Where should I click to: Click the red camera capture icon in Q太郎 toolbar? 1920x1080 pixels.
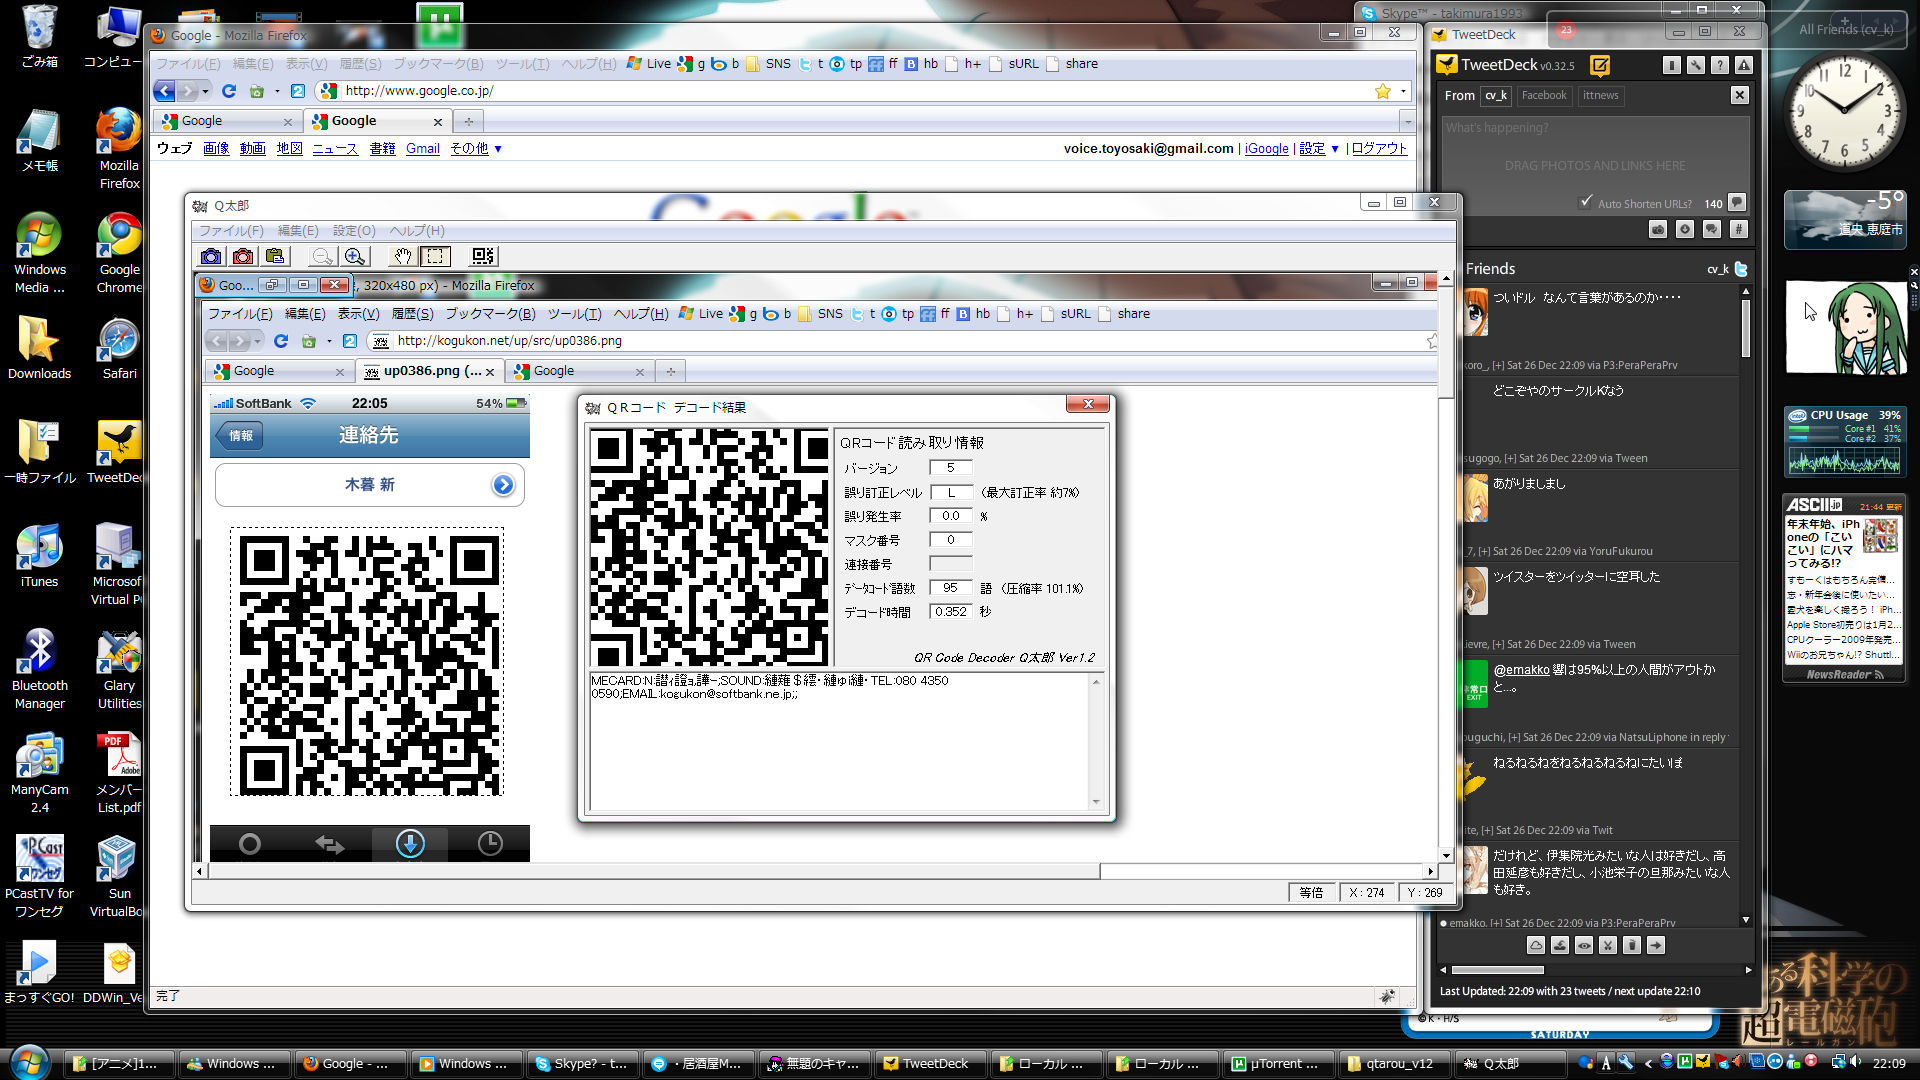pos(243,257)
